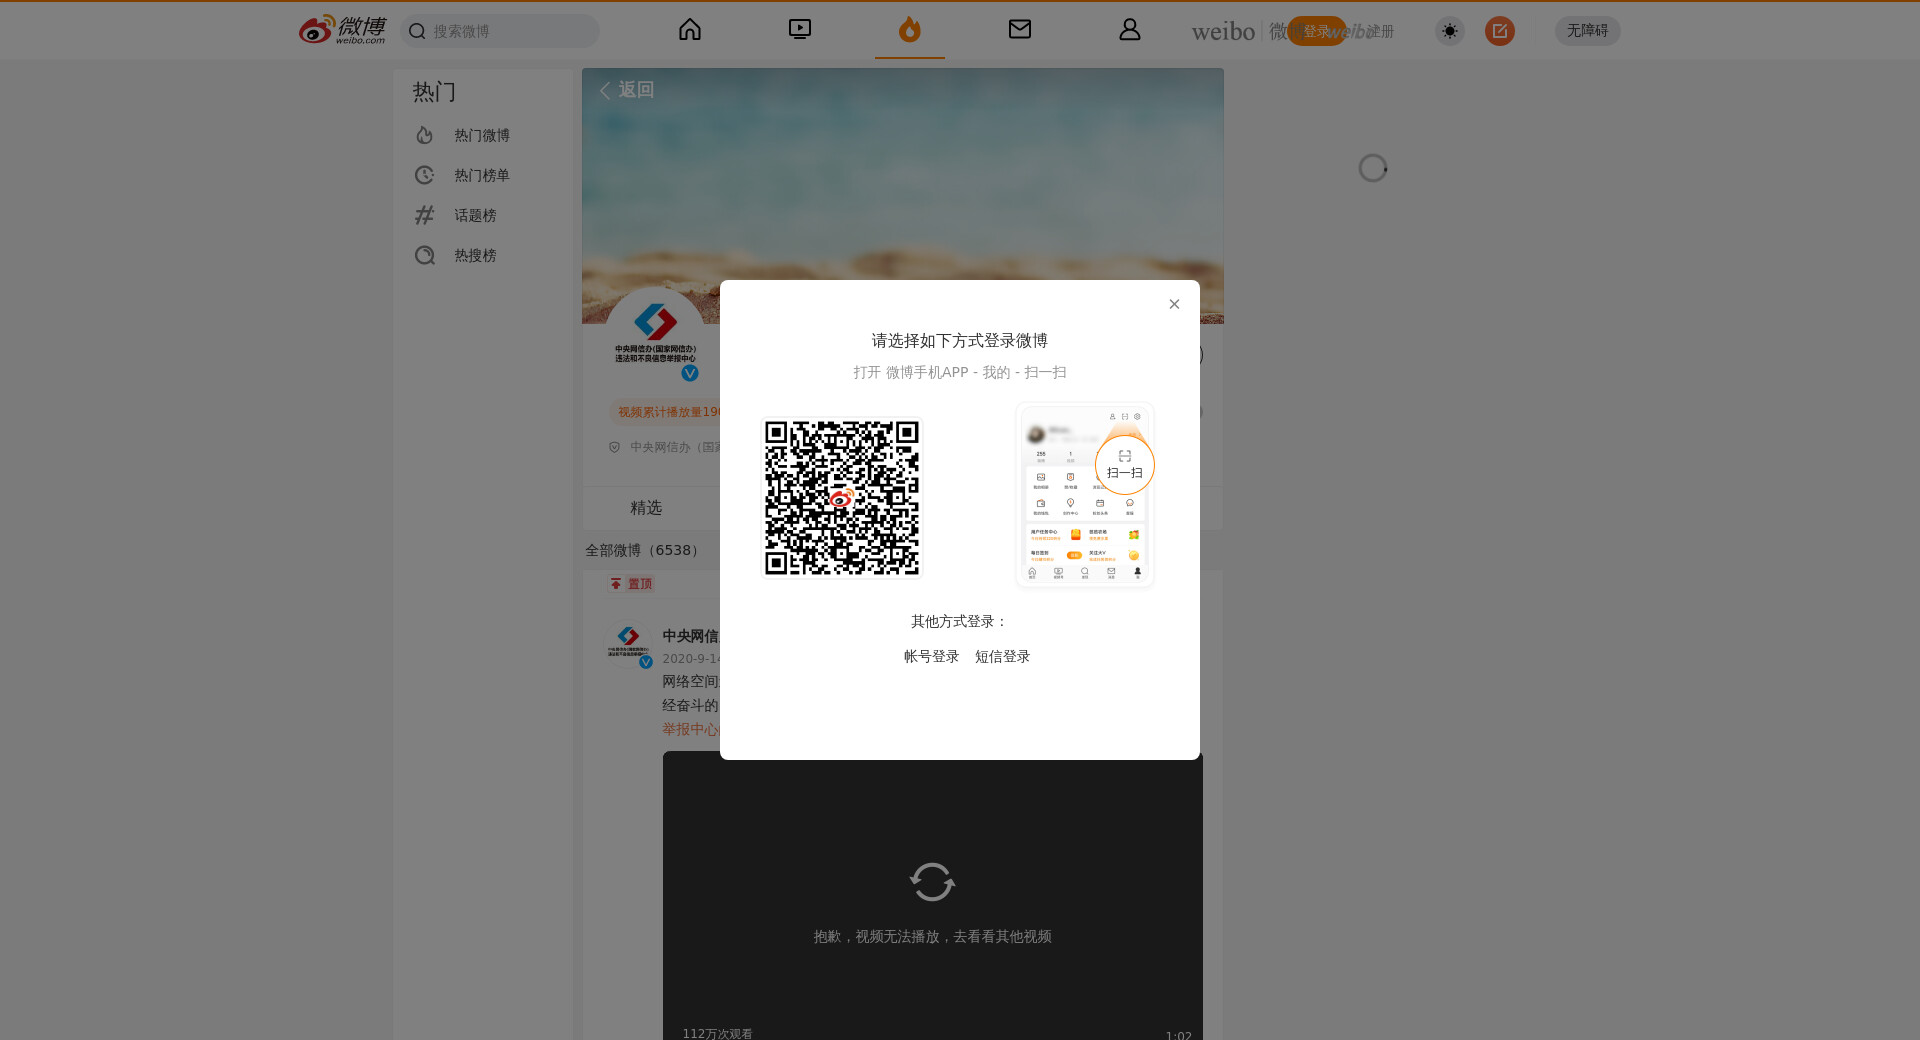Click the 热门微博 flame icon
This screenshot has height=1040, width=1920.
pos(425,135)
